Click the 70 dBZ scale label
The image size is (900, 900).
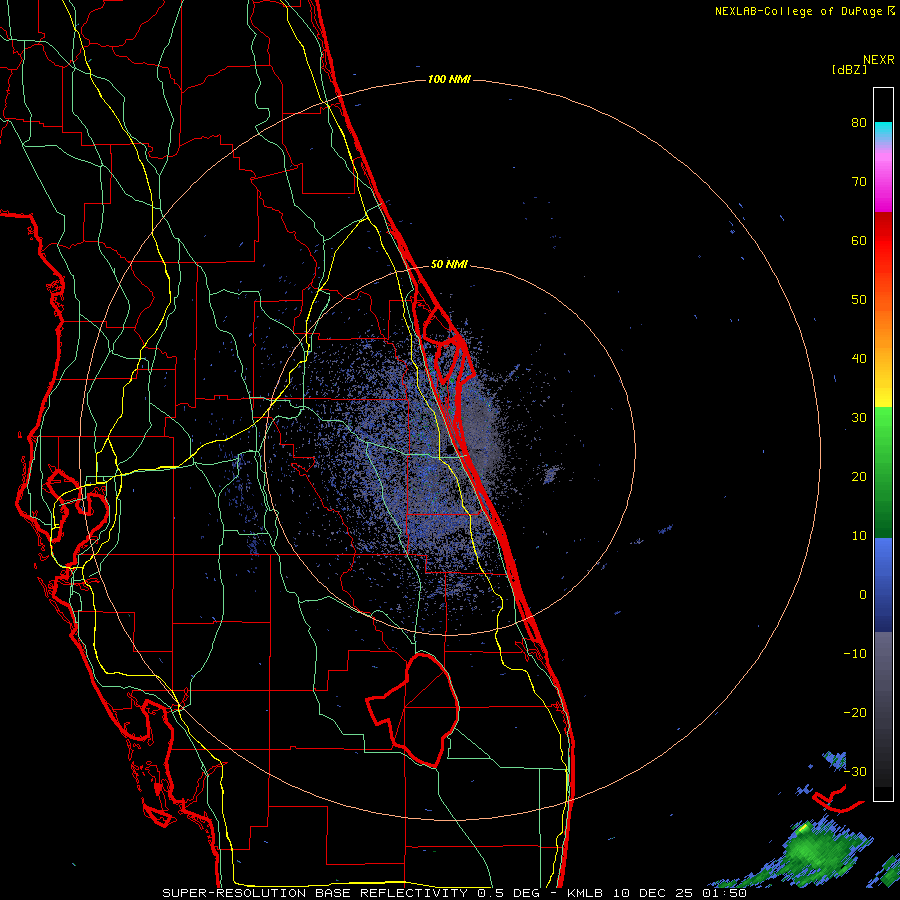click(859, 182)
